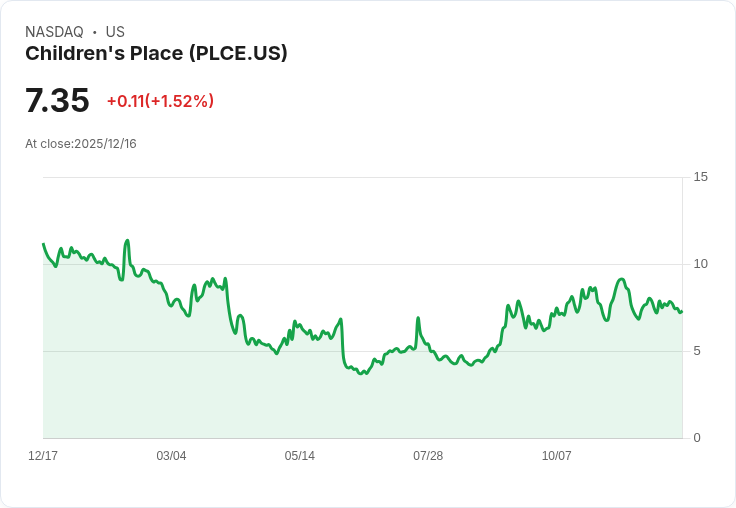The height and width of the screenshot is (508, 736).
Task: Select the 03/04 date axis label
Action: tap(171, 456)
